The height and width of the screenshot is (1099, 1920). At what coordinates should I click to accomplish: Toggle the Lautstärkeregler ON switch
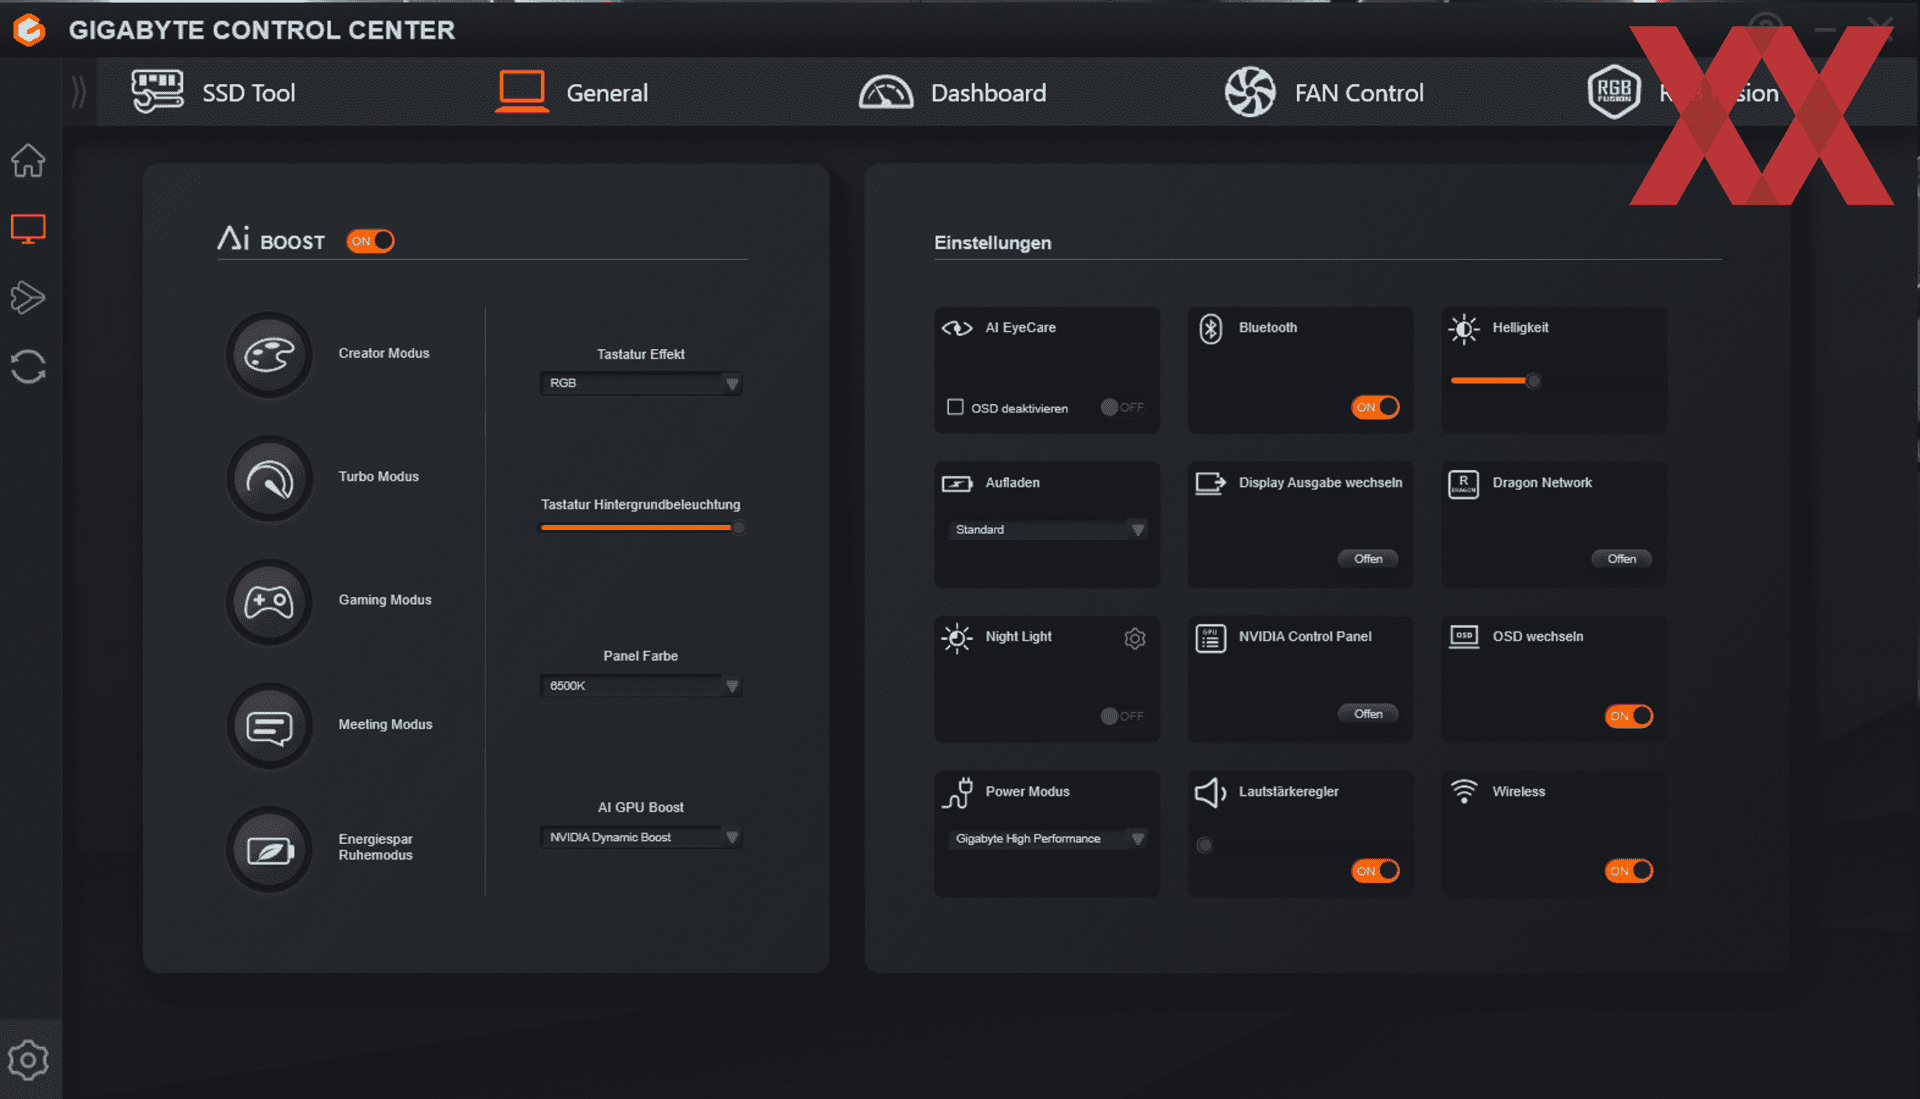pos(1375,871)
